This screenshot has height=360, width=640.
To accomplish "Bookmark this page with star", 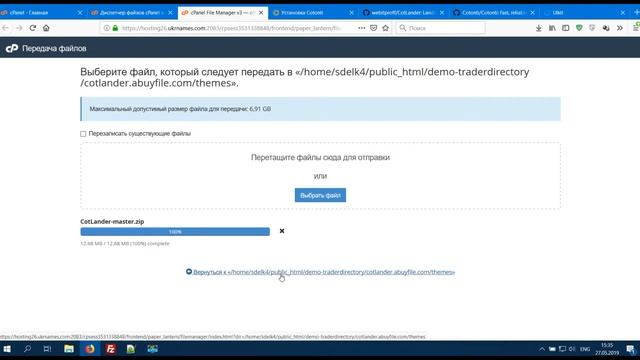I will click(386, 28).
